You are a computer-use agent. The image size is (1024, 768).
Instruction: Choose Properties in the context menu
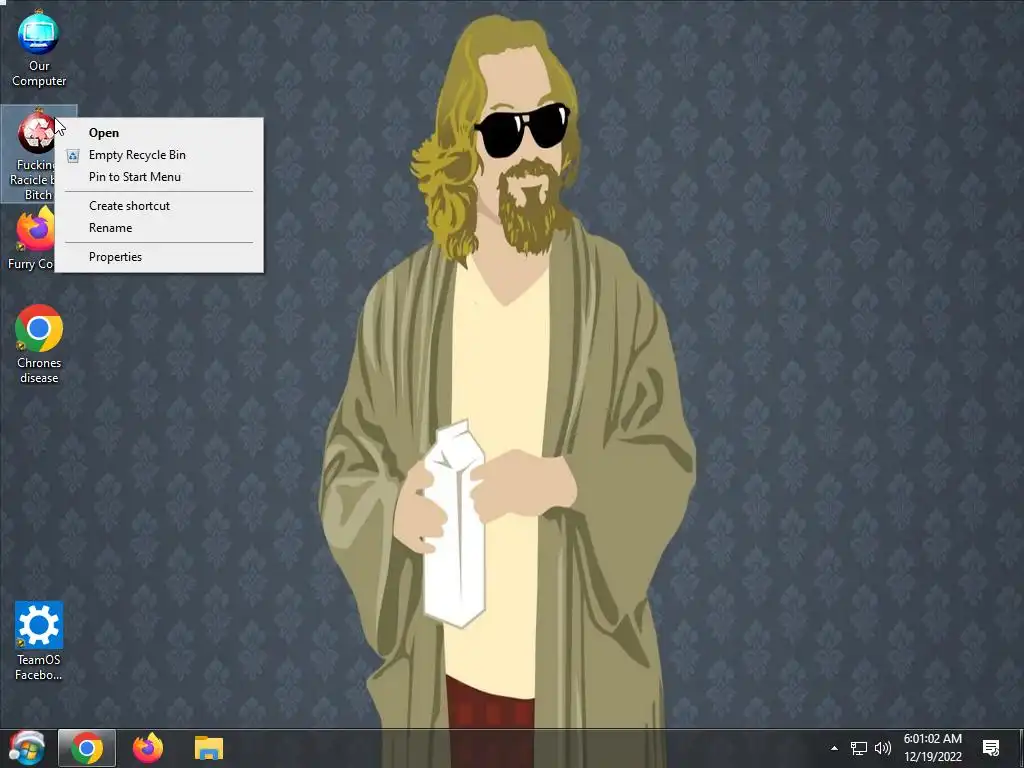[159, 257]
